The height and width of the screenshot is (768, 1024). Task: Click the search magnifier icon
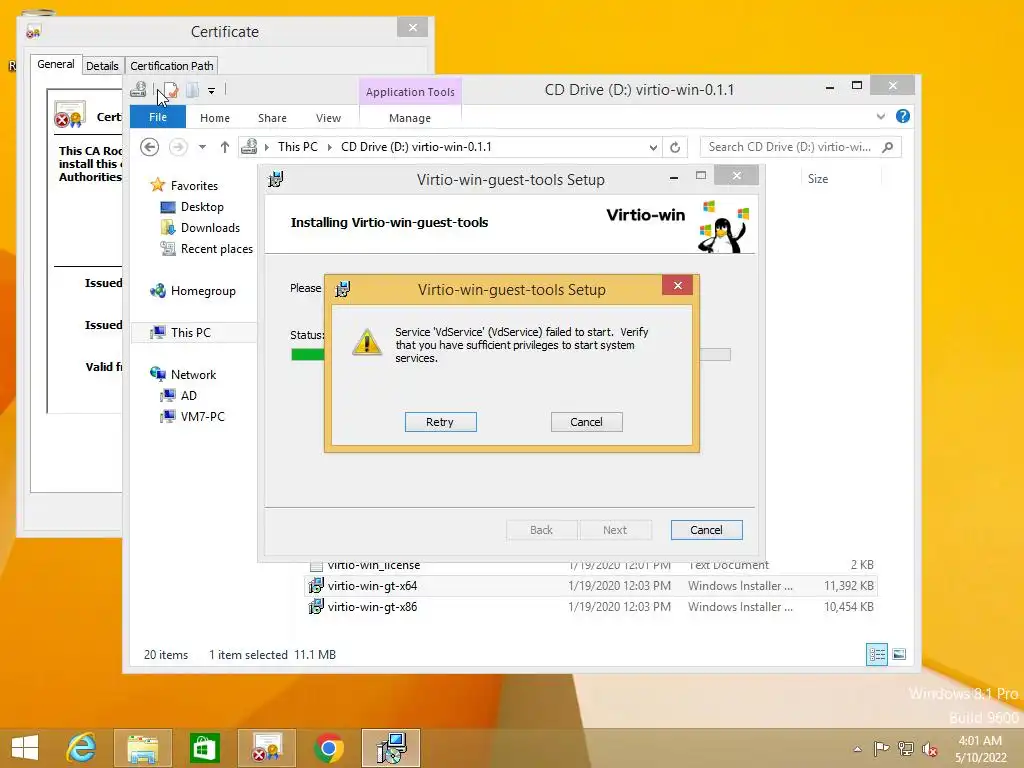(888, 147)
